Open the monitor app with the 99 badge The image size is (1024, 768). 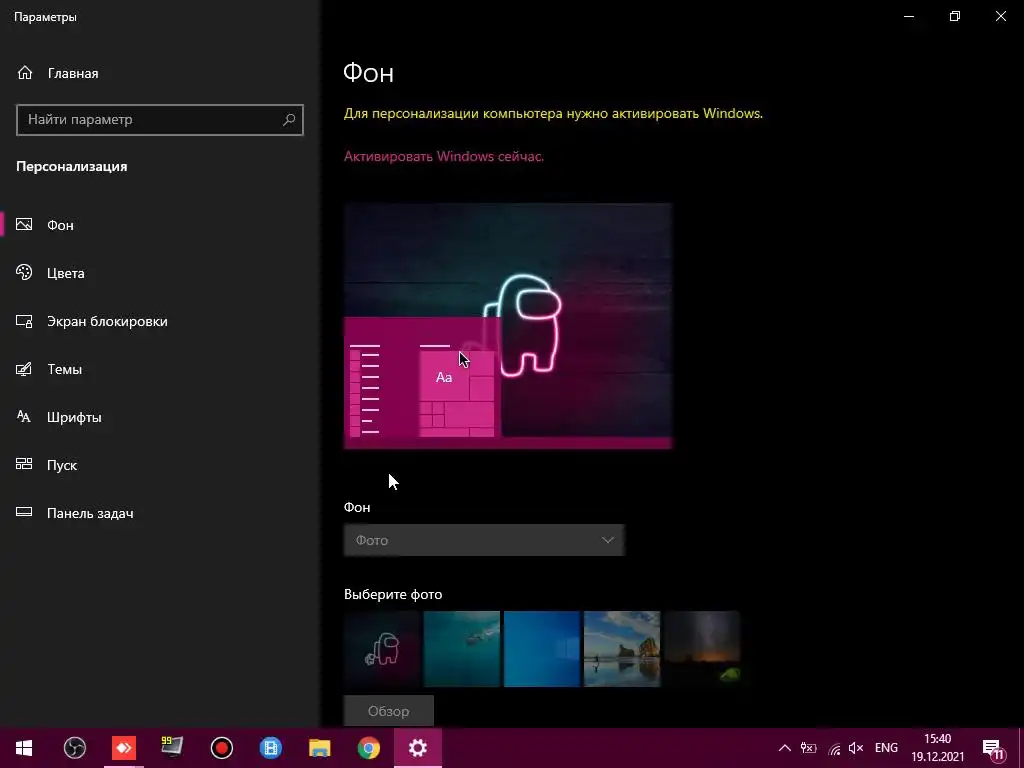pyautogui.click(x=172, y=748)
